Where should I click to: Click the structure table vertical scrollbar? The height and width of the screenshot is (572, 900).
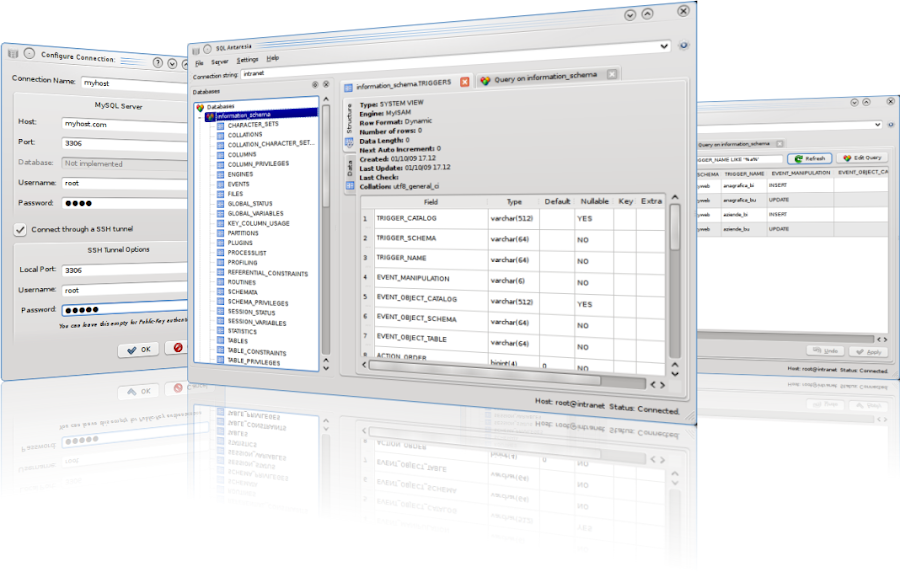click(x=675, y=283)
